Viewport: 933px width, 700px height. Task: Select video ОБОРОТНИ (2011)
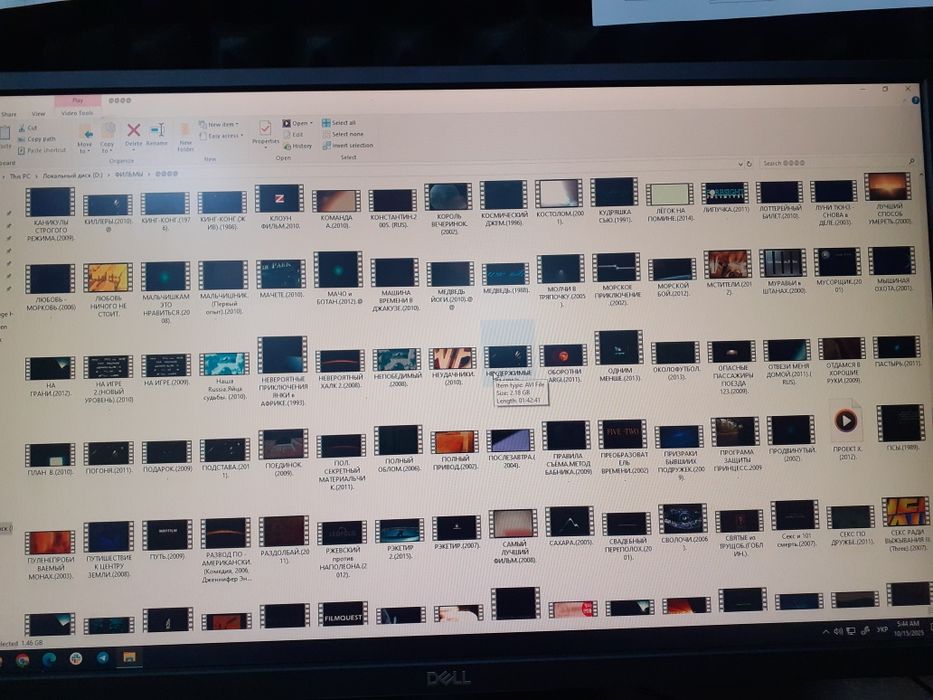(x=563, y=363)
